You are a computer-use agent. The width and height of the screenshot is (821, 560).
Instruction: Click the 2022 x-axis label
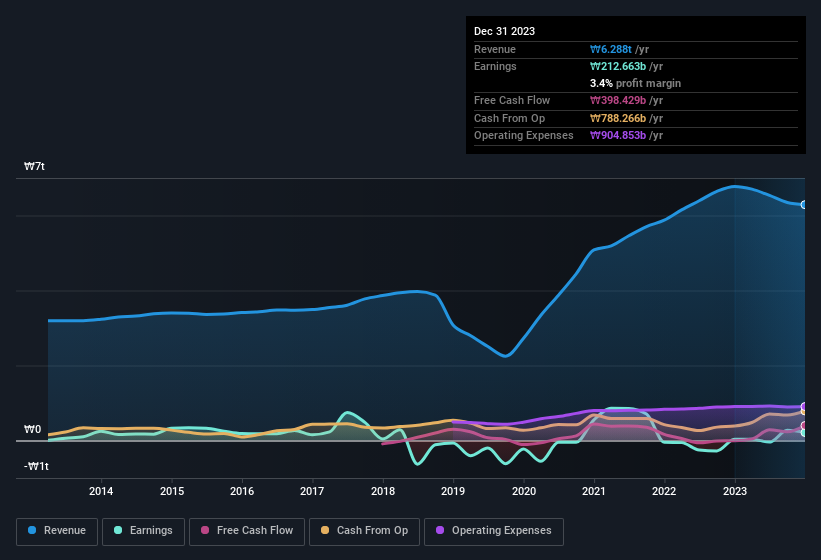point(664,491)
